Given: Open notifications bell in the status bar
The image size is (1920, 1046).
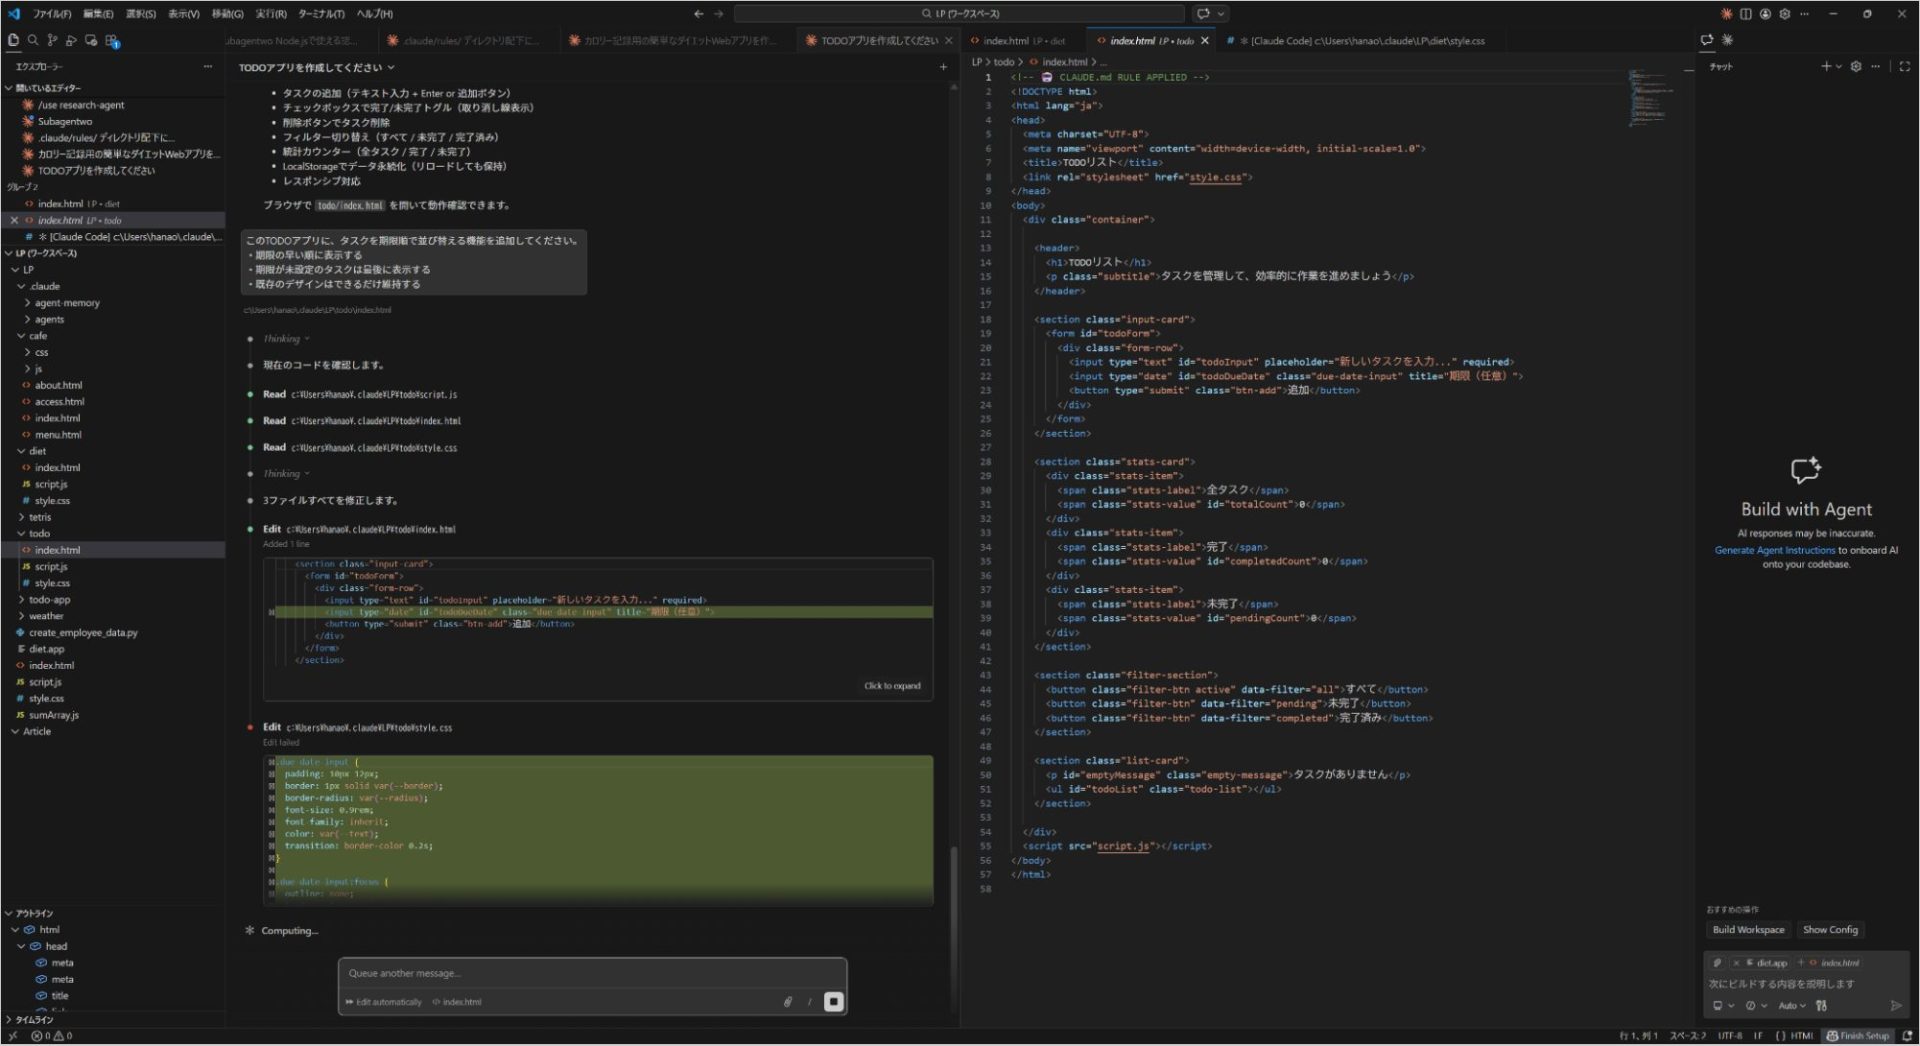Looking at the screenshot, I should pos(1907,1036).
